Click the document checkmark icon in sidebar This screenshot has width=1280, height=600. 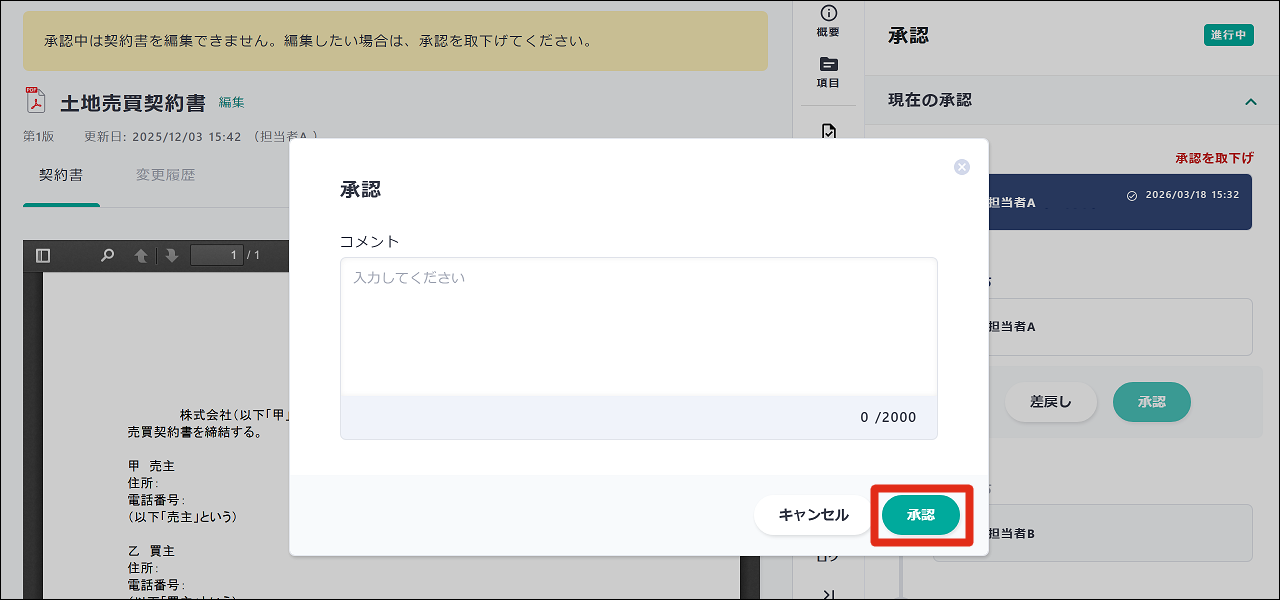coord(828,131)
